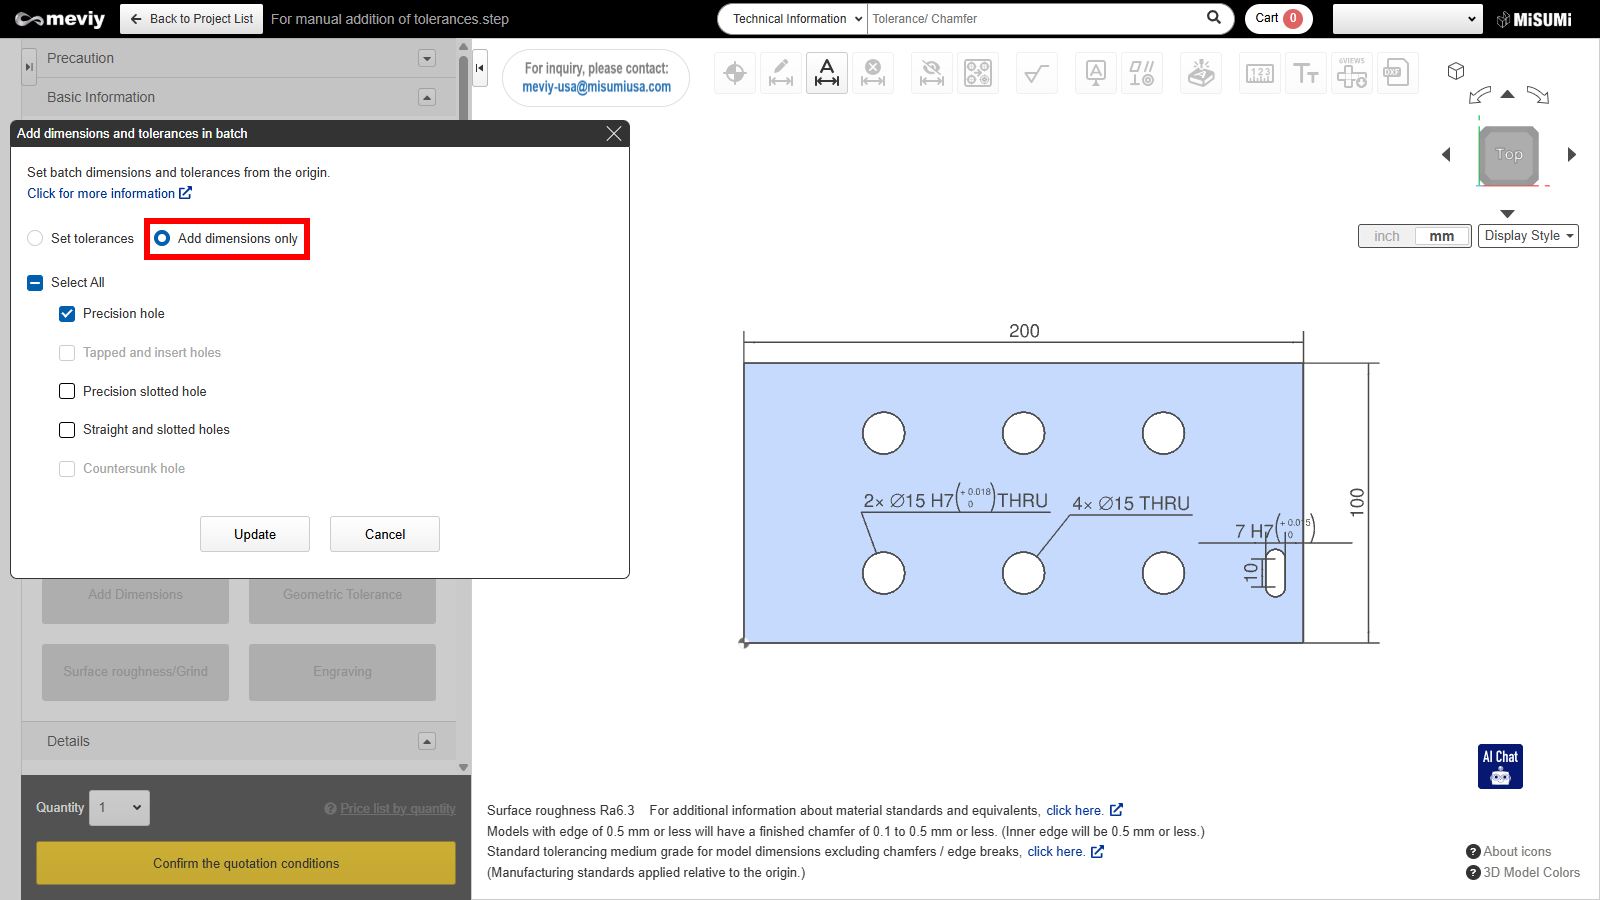The width and height of the screenshot is (1600, 900).
Task: Switch units to inch
Action: tap(1386, 236)
